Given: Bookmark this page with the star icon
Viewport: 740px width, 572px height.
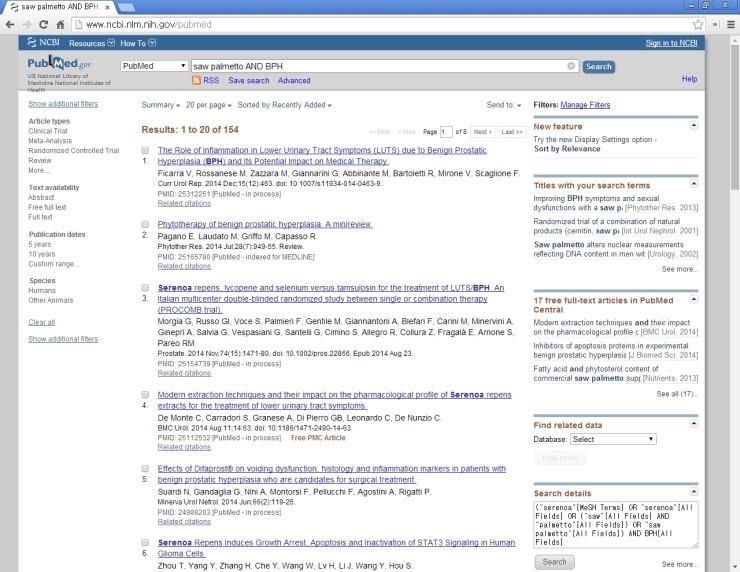Looking at the screenshot, I should (x=699, y=23).
